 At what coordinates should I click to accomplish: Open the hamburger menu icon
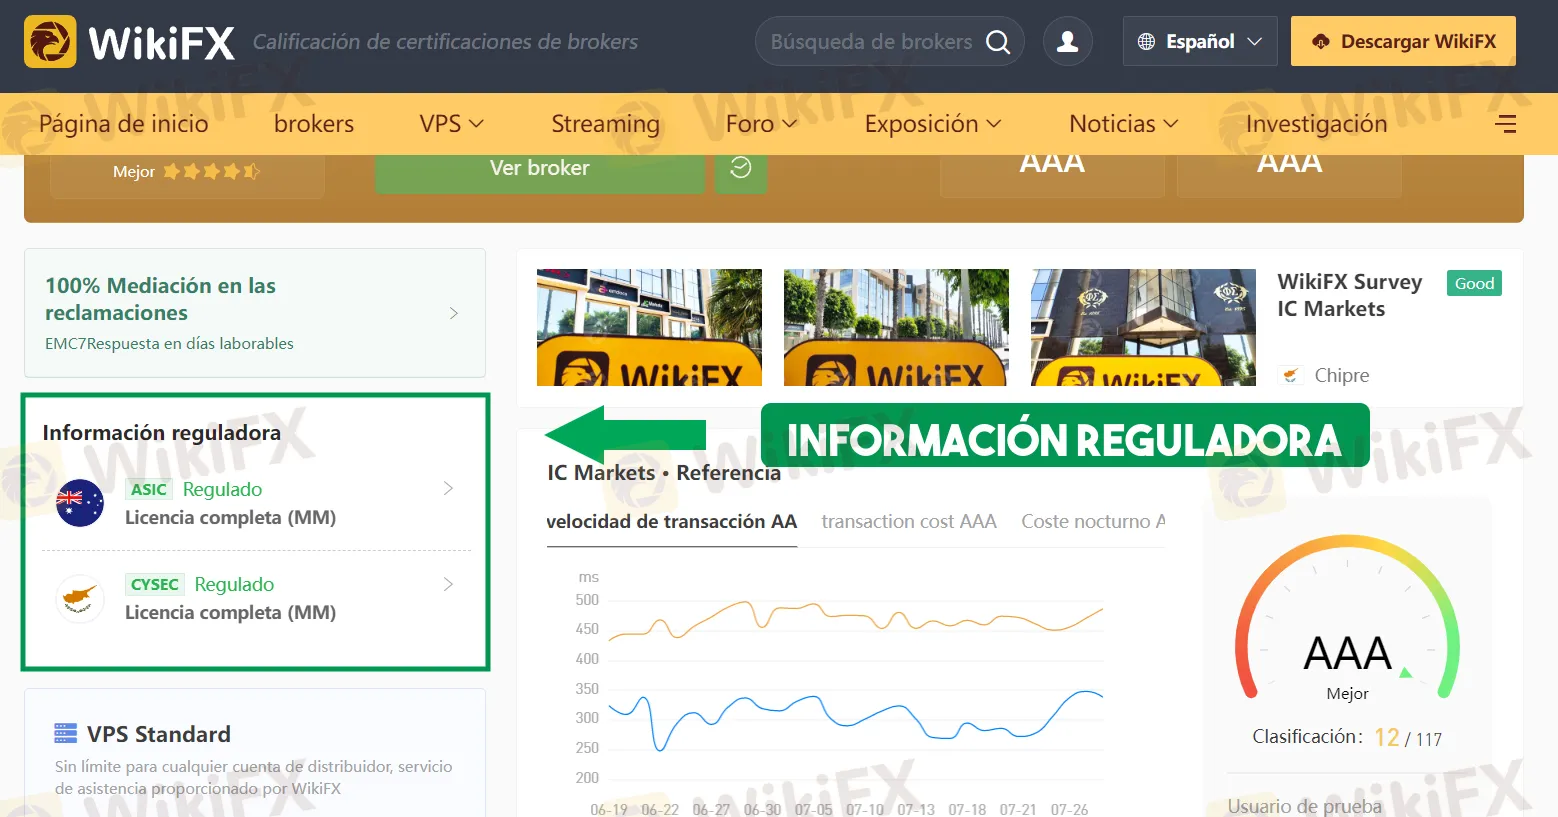1505,124
